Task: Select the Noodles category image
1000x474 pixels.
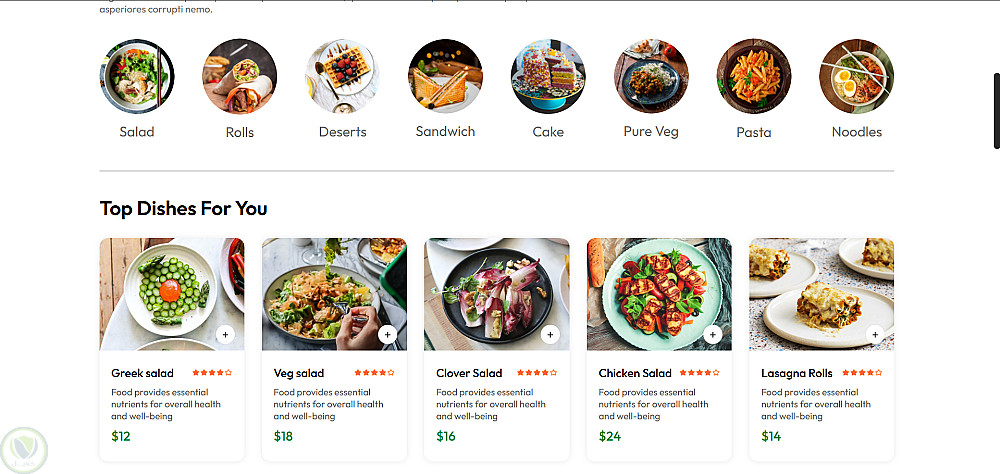Action: (856, 77)
